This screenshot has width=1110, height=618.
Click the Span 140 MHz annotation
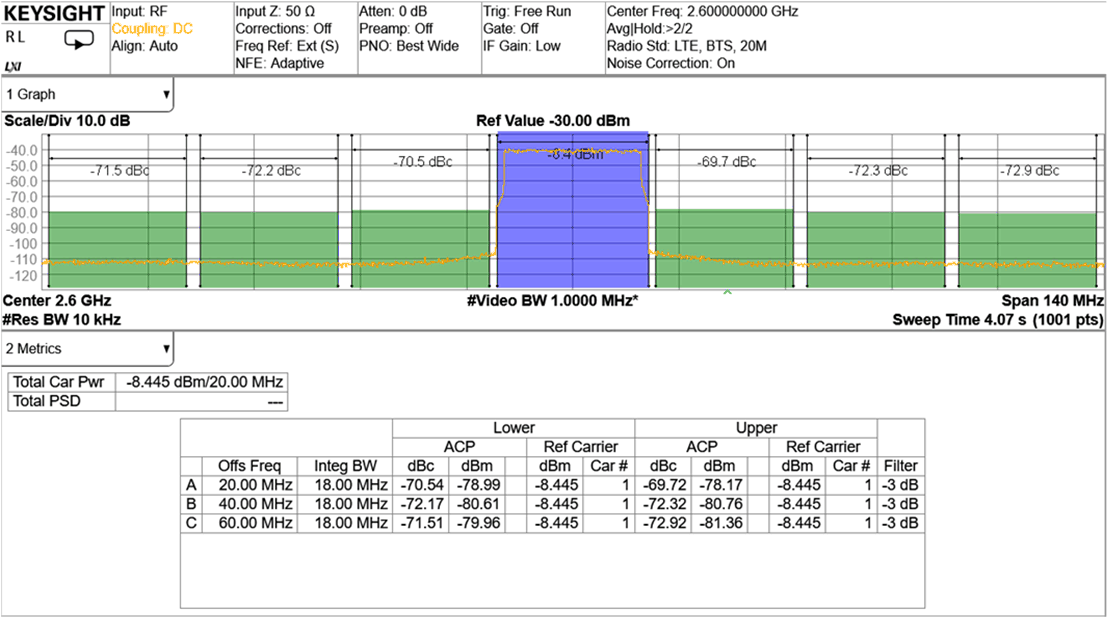click(1052, 300)
